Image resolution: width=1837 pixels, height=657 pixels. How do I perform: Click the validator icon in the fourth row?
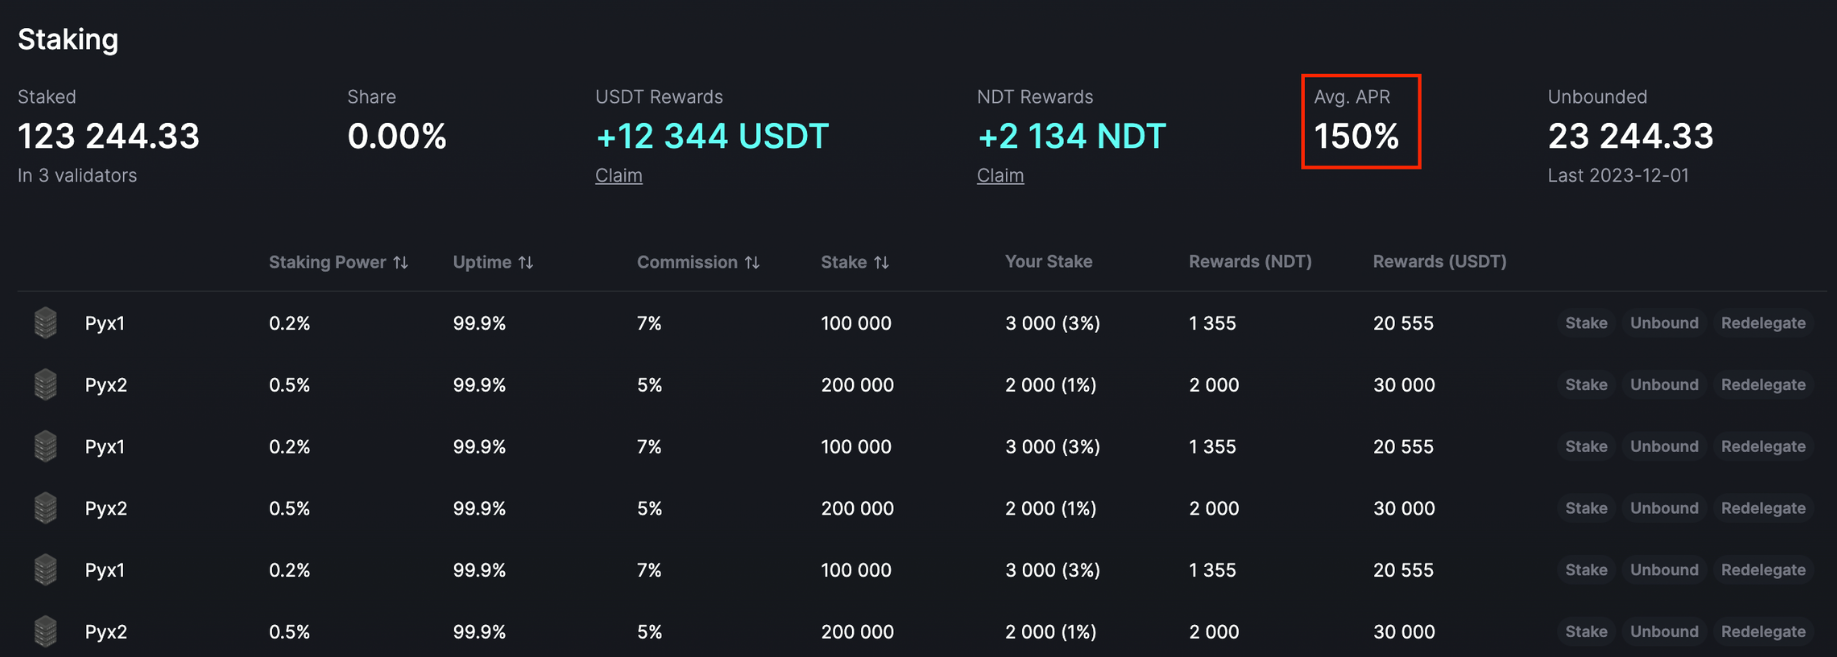pos(45,508)
